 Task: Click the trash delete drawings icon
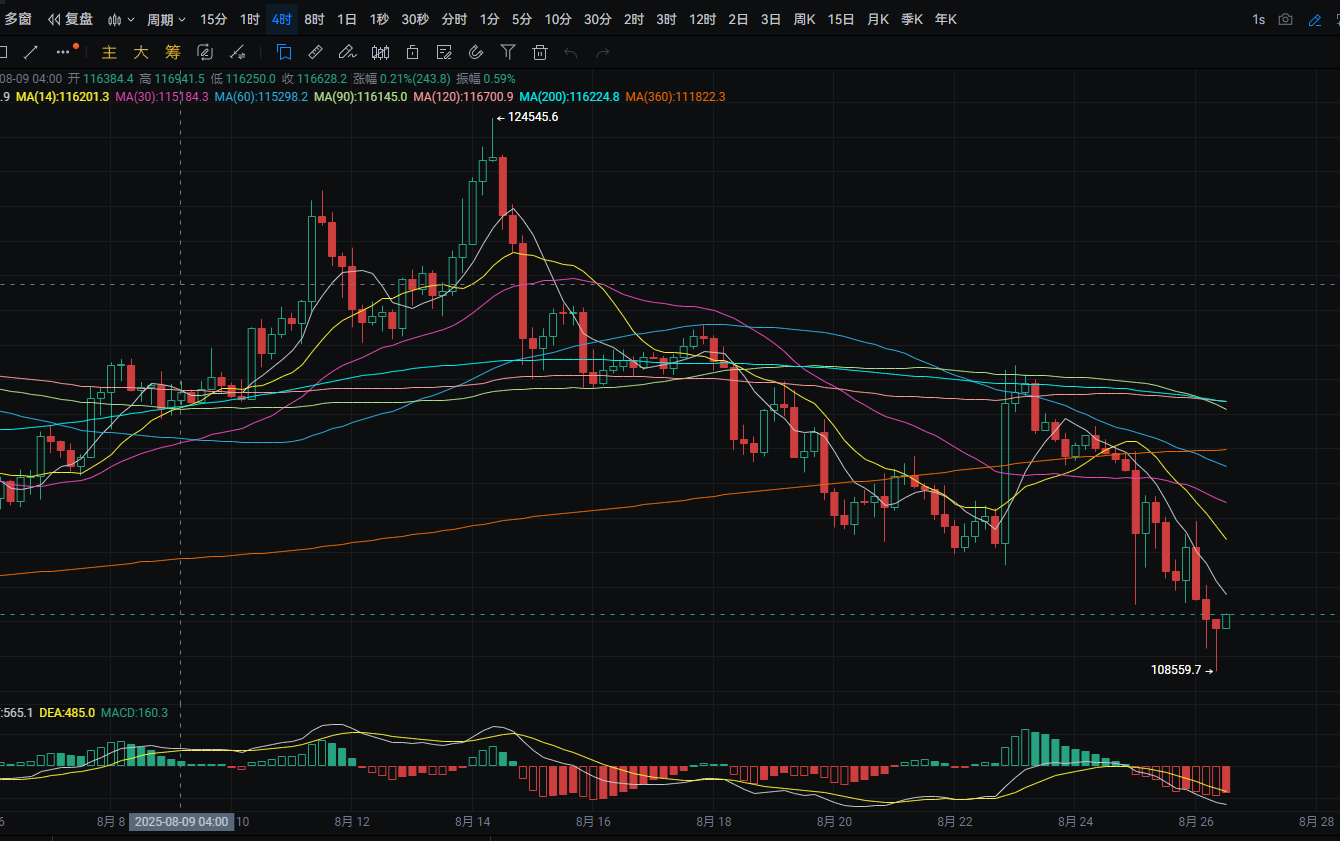coord(540,52)
